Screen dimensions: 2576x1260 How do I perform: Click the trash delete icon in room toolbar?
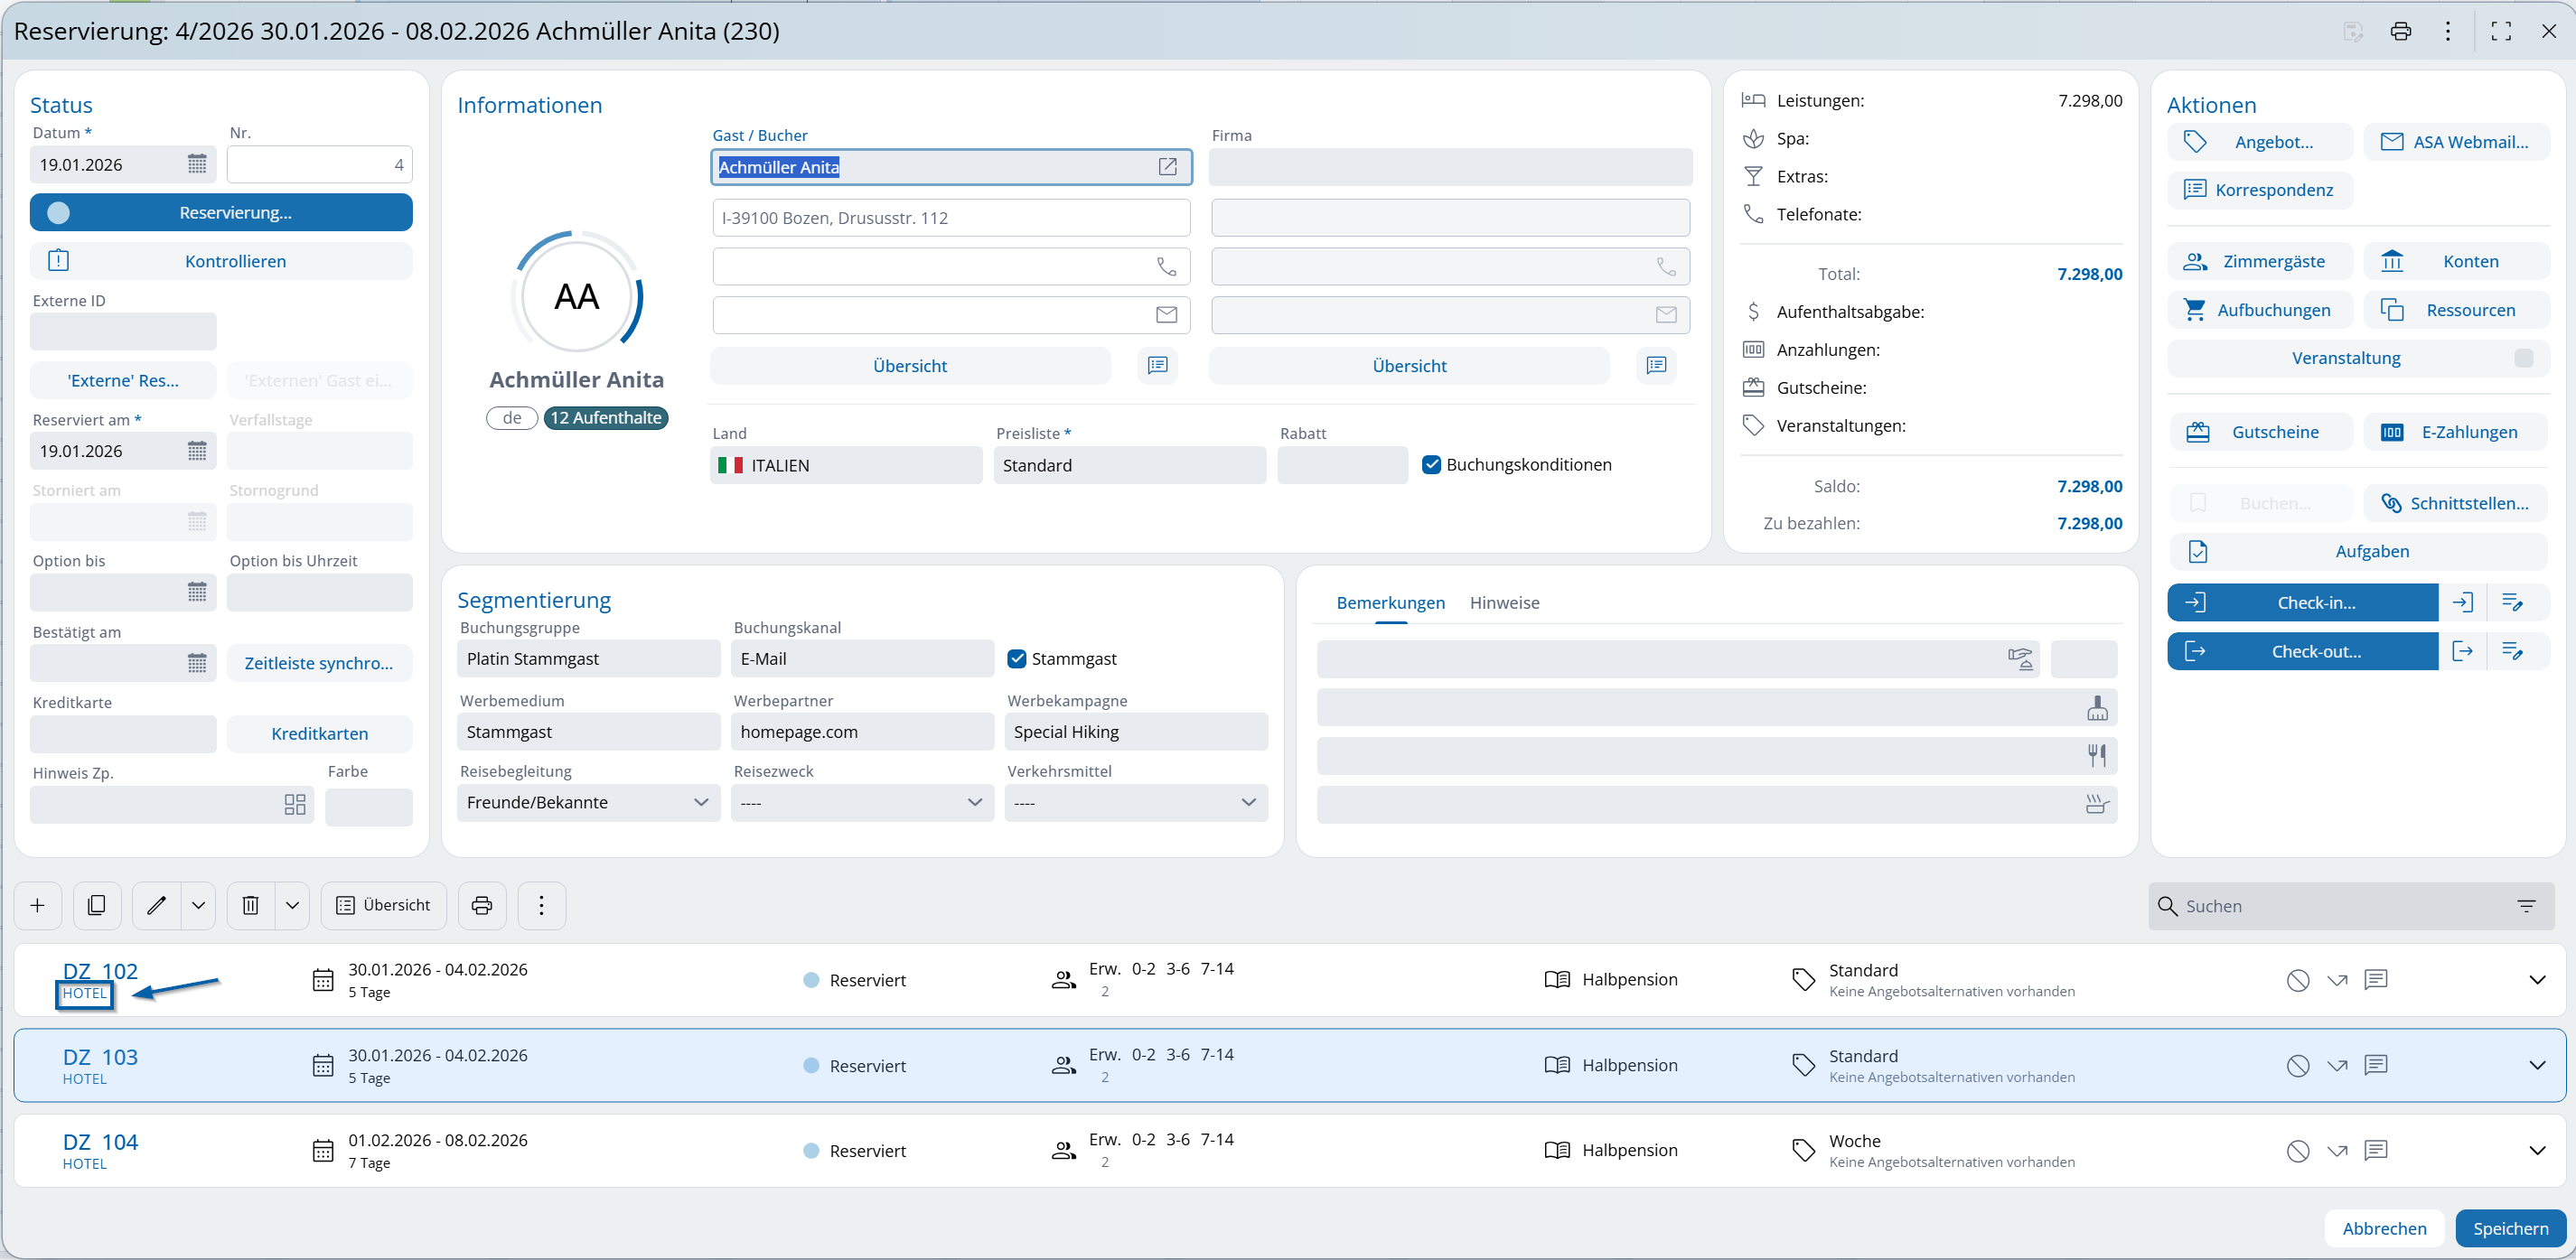coord(250,905)
